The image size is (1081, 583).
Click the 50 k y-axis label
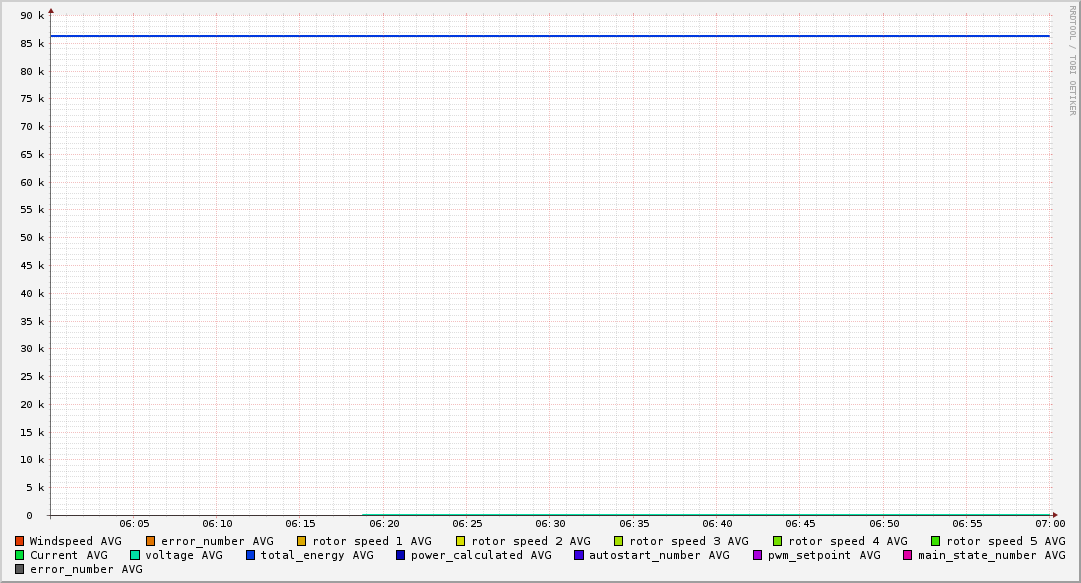click(x=34, y=238)
